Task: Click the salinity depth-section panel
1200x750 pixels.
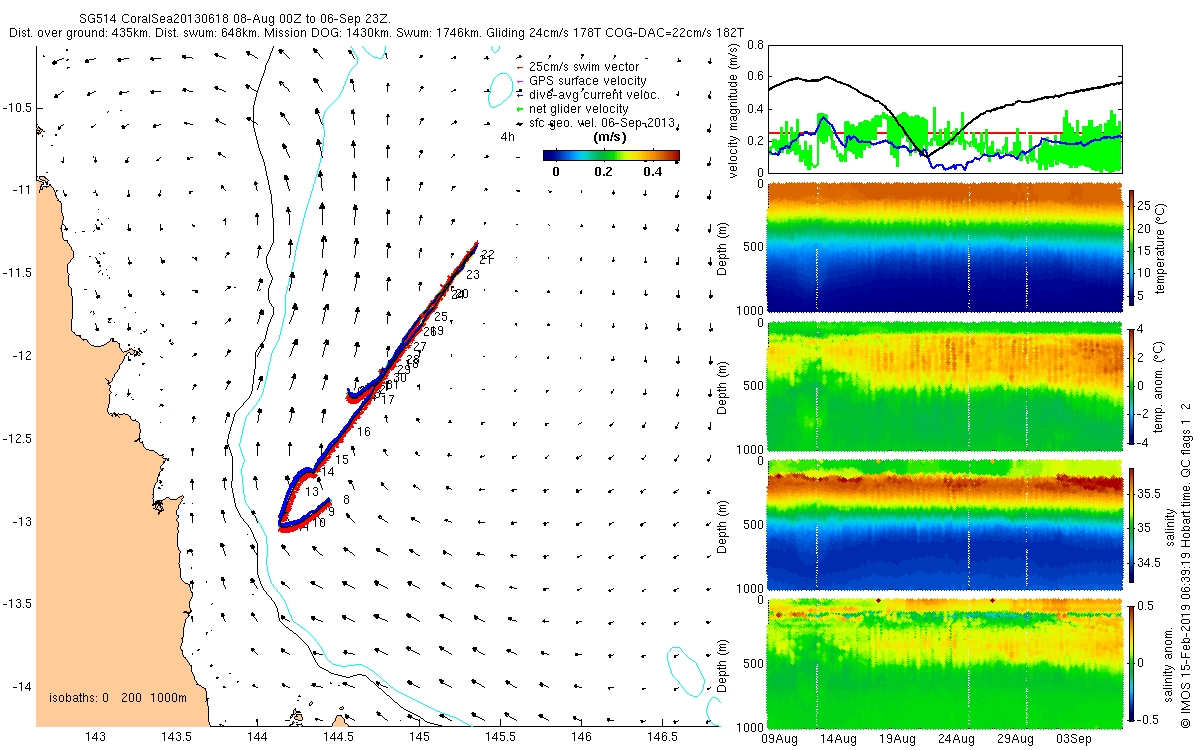Action: tap(945, 523)
